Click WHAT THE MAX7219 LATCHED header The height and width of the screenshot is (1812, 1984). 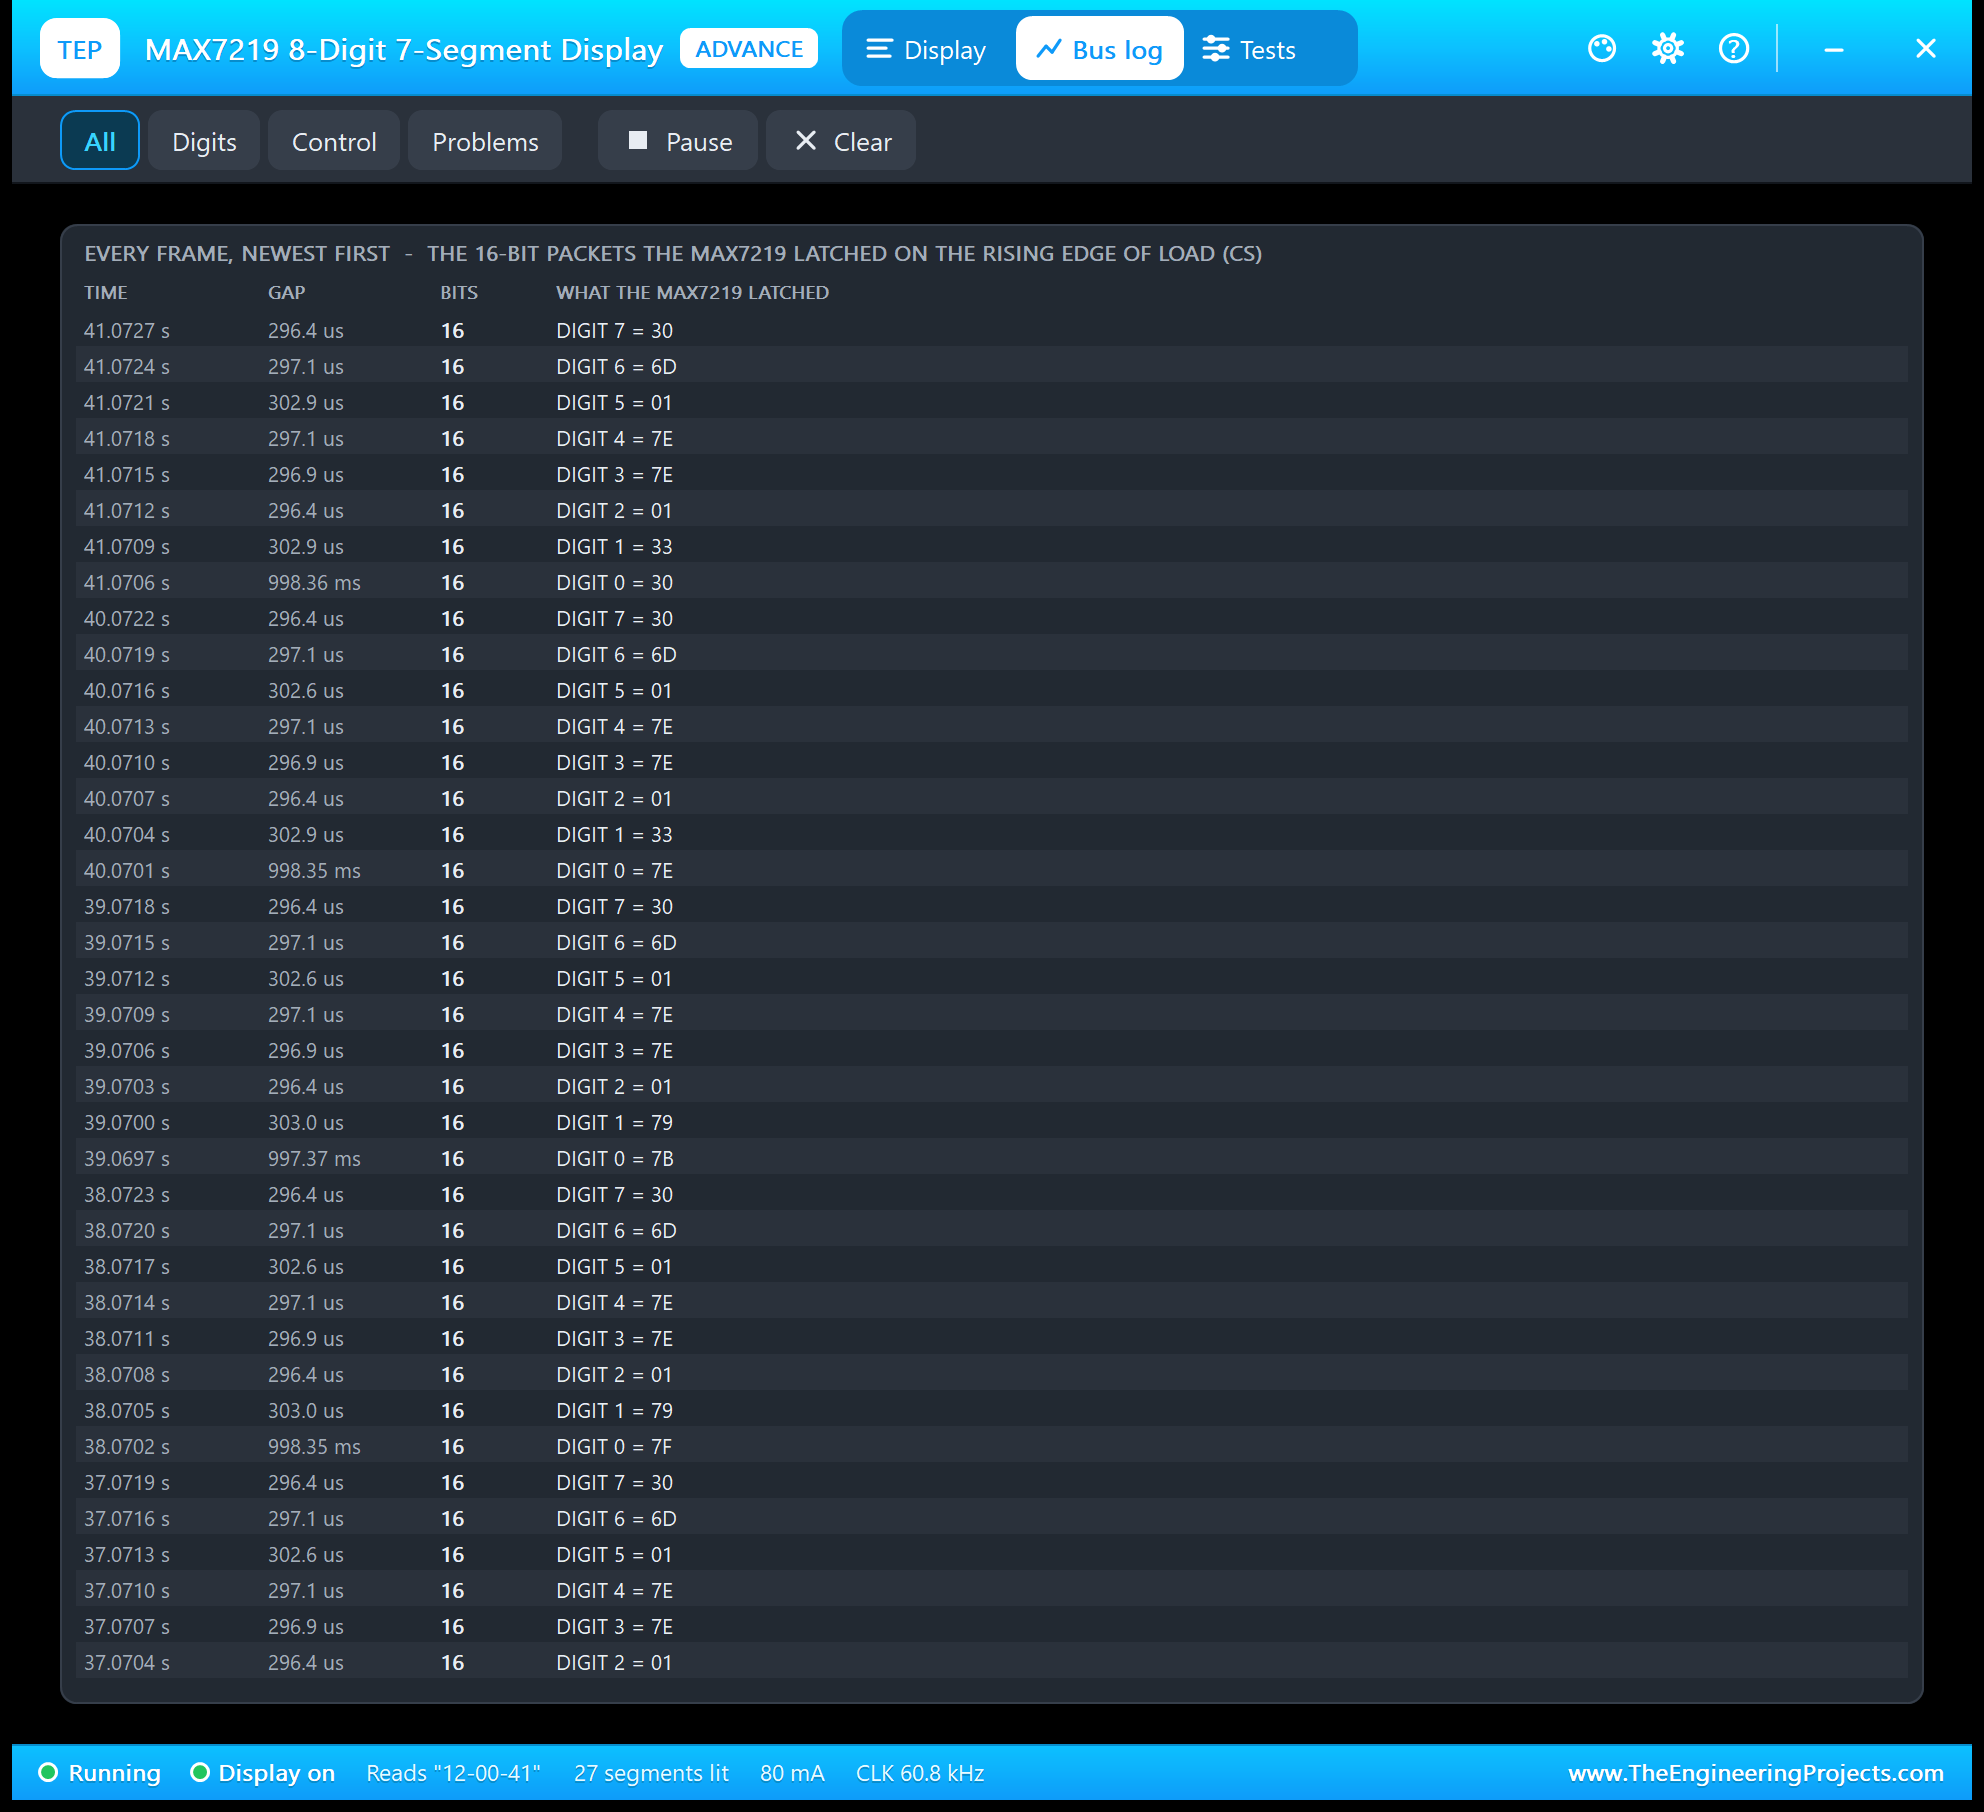click(692, 292)
